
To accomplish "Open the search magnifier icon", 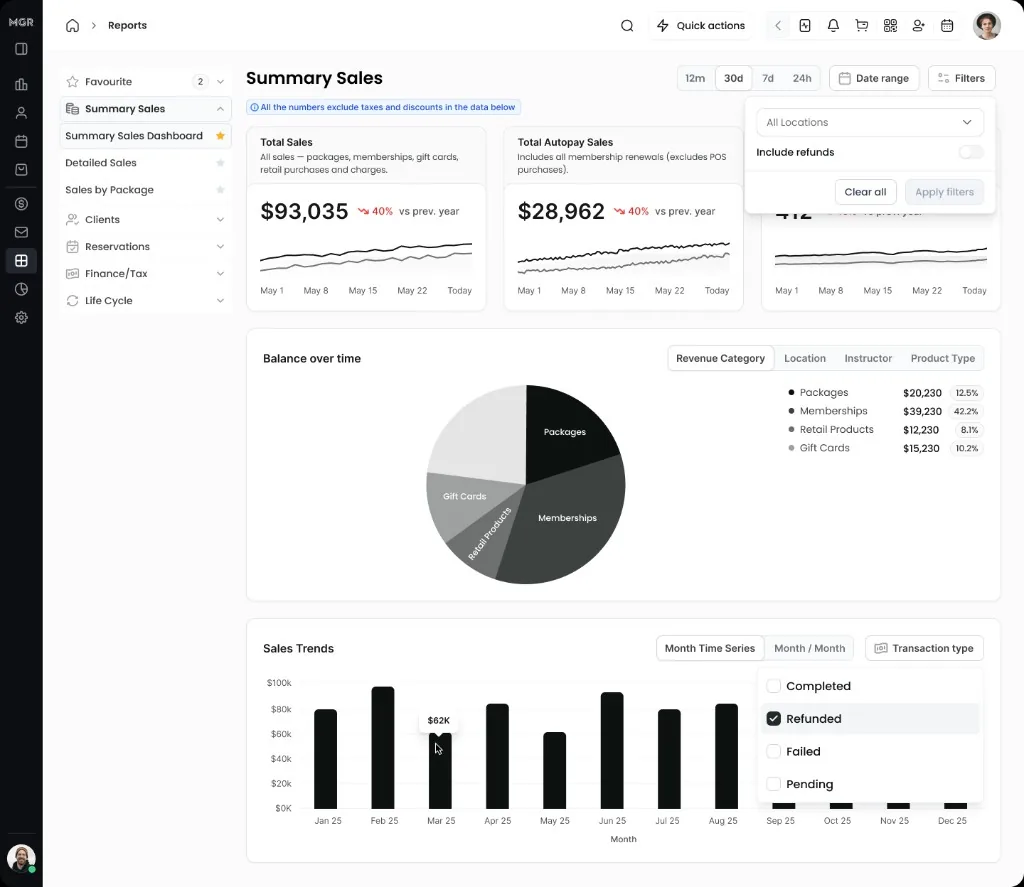I will coord(627,25).
